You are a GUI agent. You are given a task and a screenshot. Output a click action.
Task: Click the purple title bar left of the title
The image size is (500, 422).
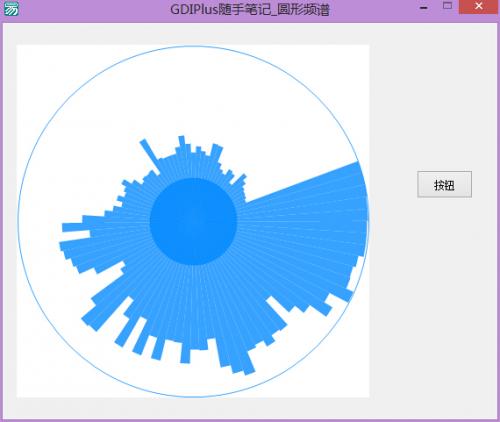tap(93, 9)
